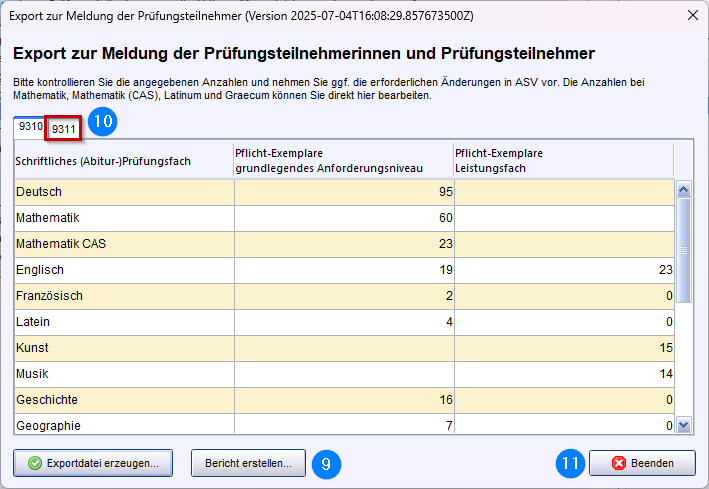Close the export dialog window
Screen dimensions: 709x489
(692, 15)
